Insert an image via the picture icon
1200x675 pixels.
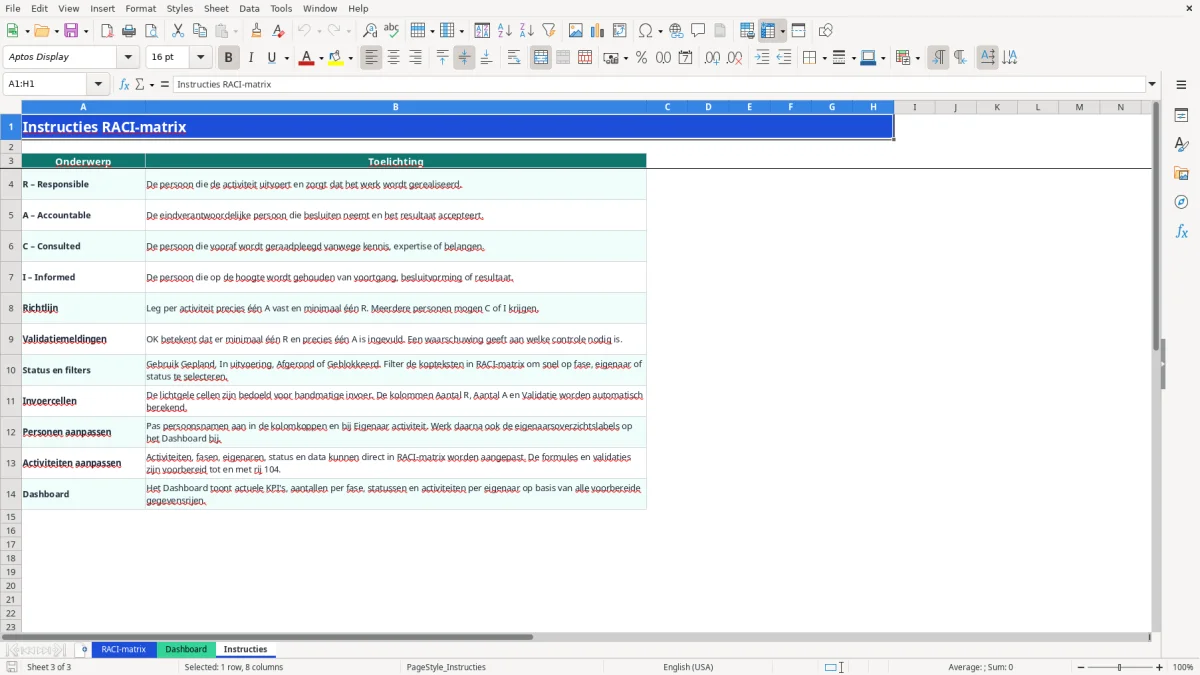[x=576, y=31]
